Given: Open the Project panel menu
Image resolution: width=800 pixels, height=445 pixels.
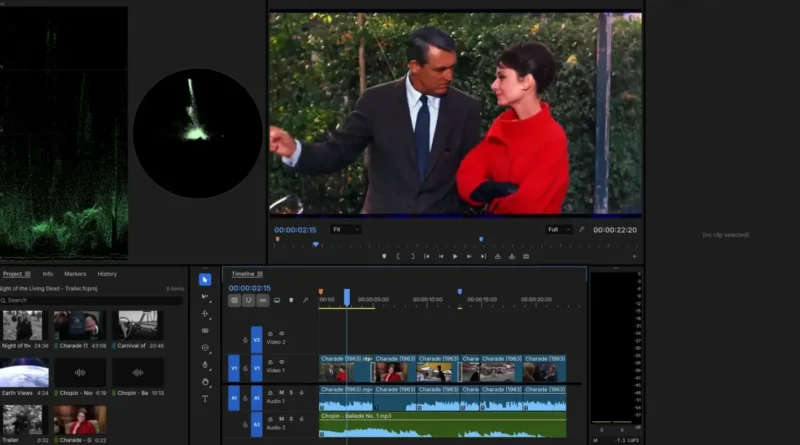Looking at the screenshot, I should (x=28, y=274).
